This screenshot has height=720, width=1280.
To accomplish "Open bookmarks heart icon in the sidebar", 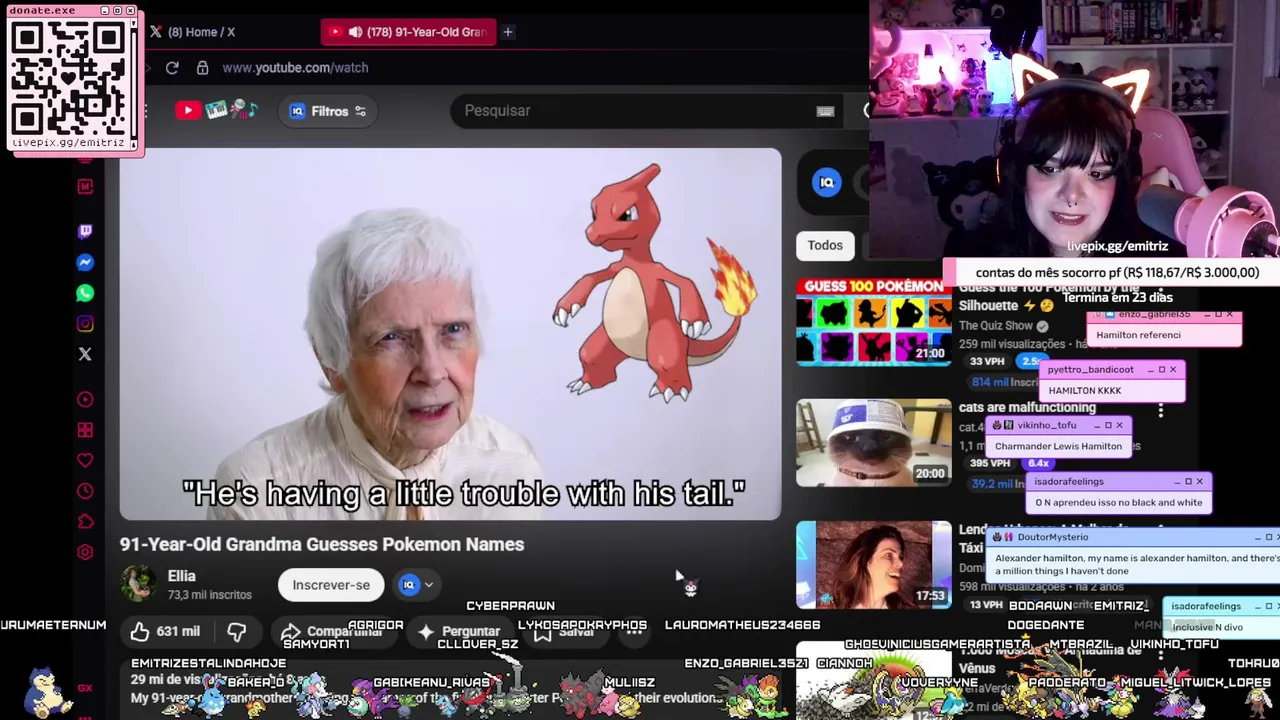I will [x=85, y=460].
